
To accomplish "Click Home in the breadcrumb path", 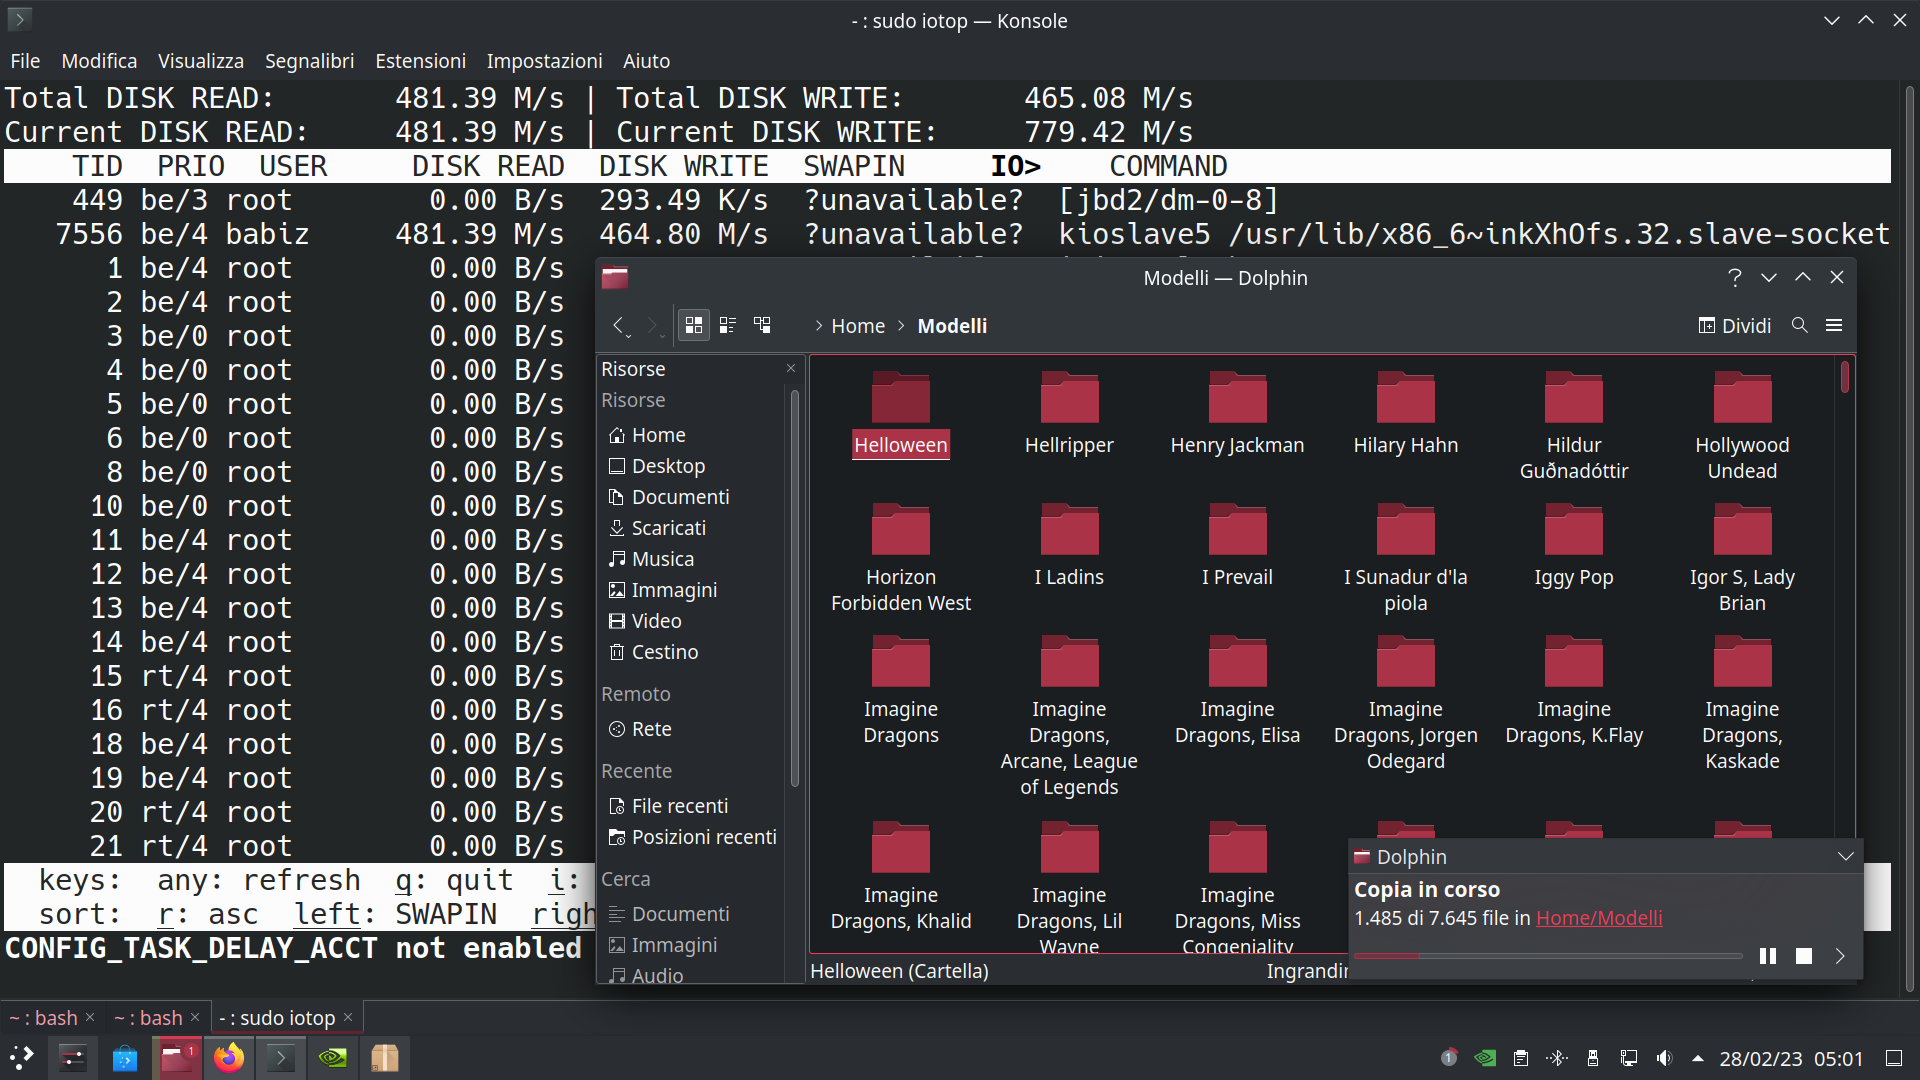I will click(x=857, y=326).
